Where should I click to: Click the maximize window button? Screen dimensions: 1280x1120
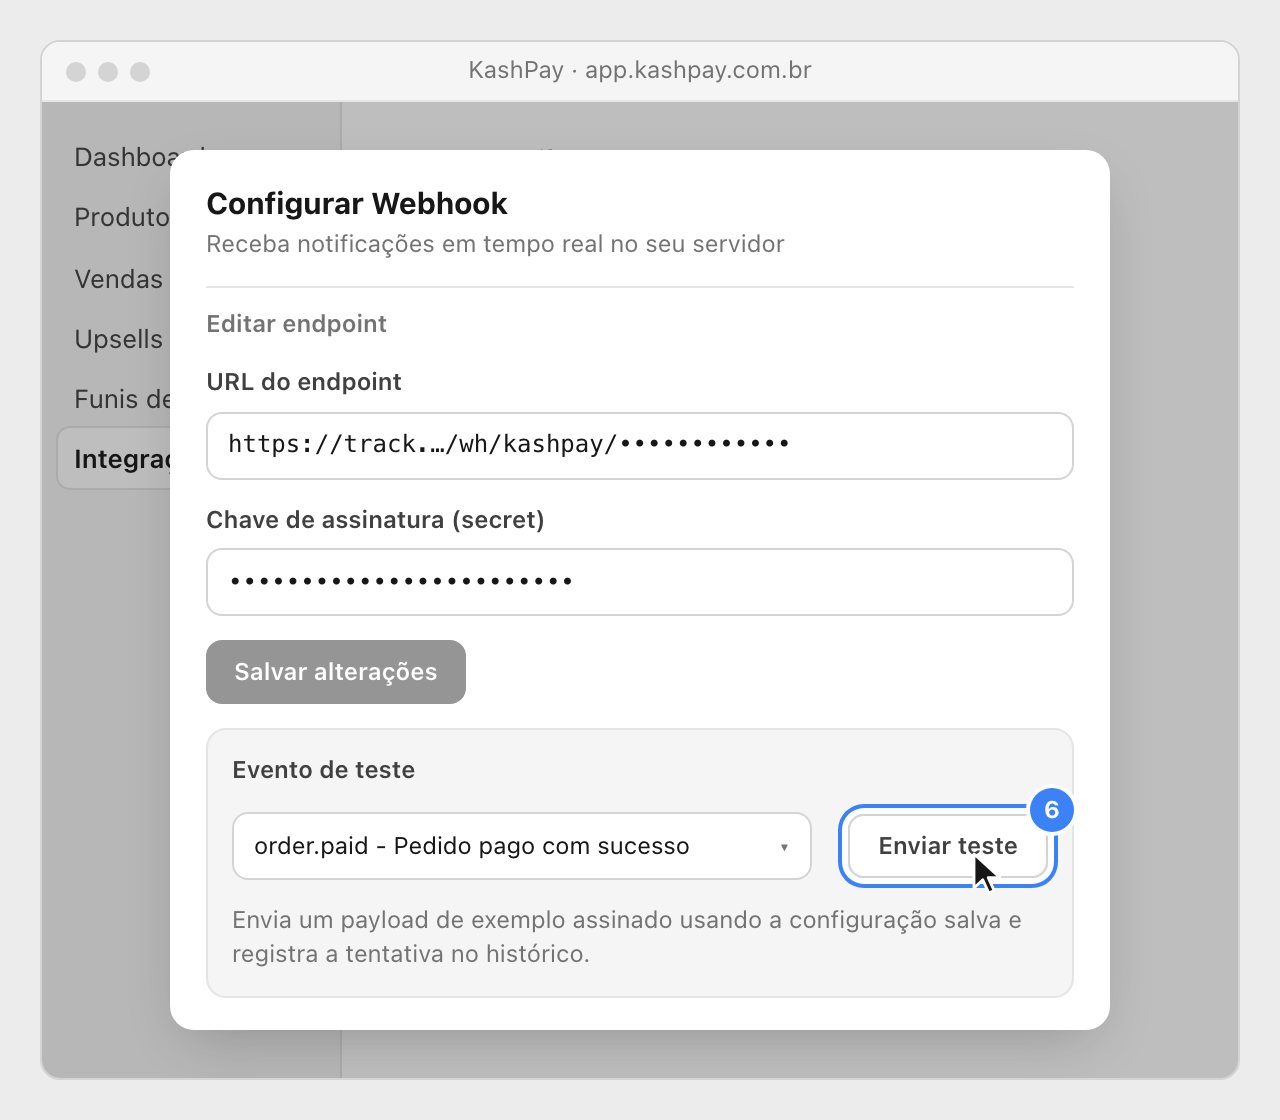tap(140, 71)
